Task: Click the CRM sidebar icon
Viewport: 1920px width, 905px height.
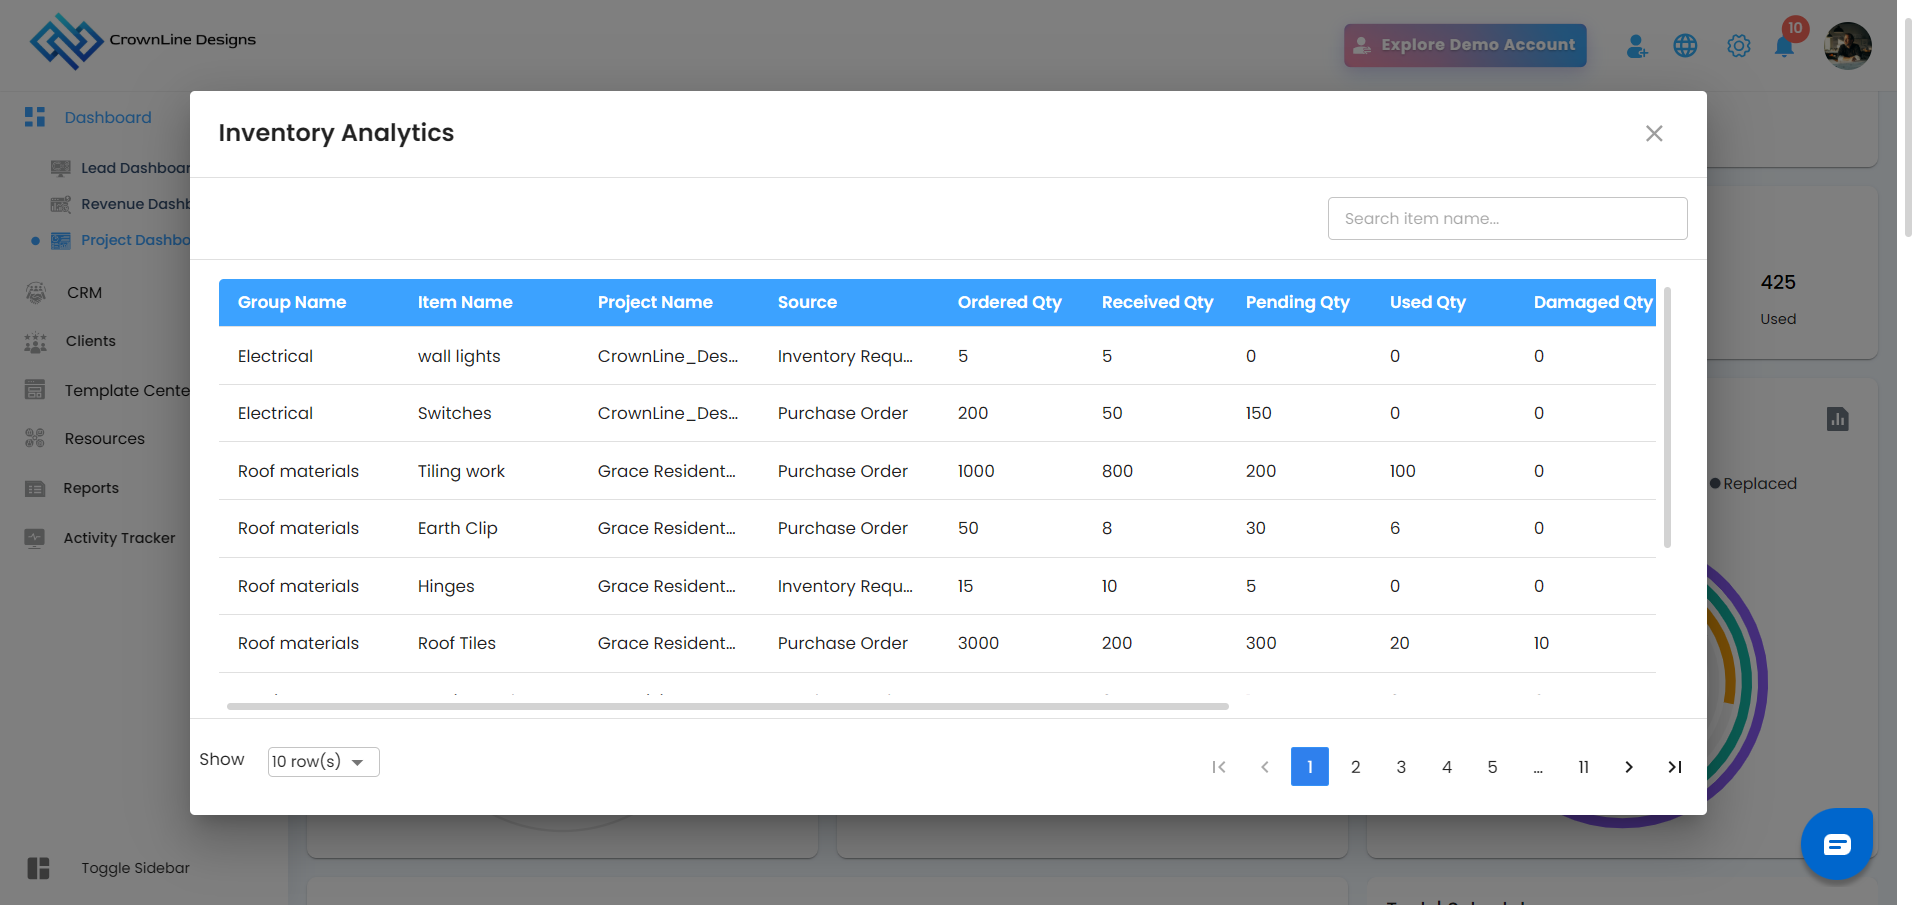Action: point(35,292)
